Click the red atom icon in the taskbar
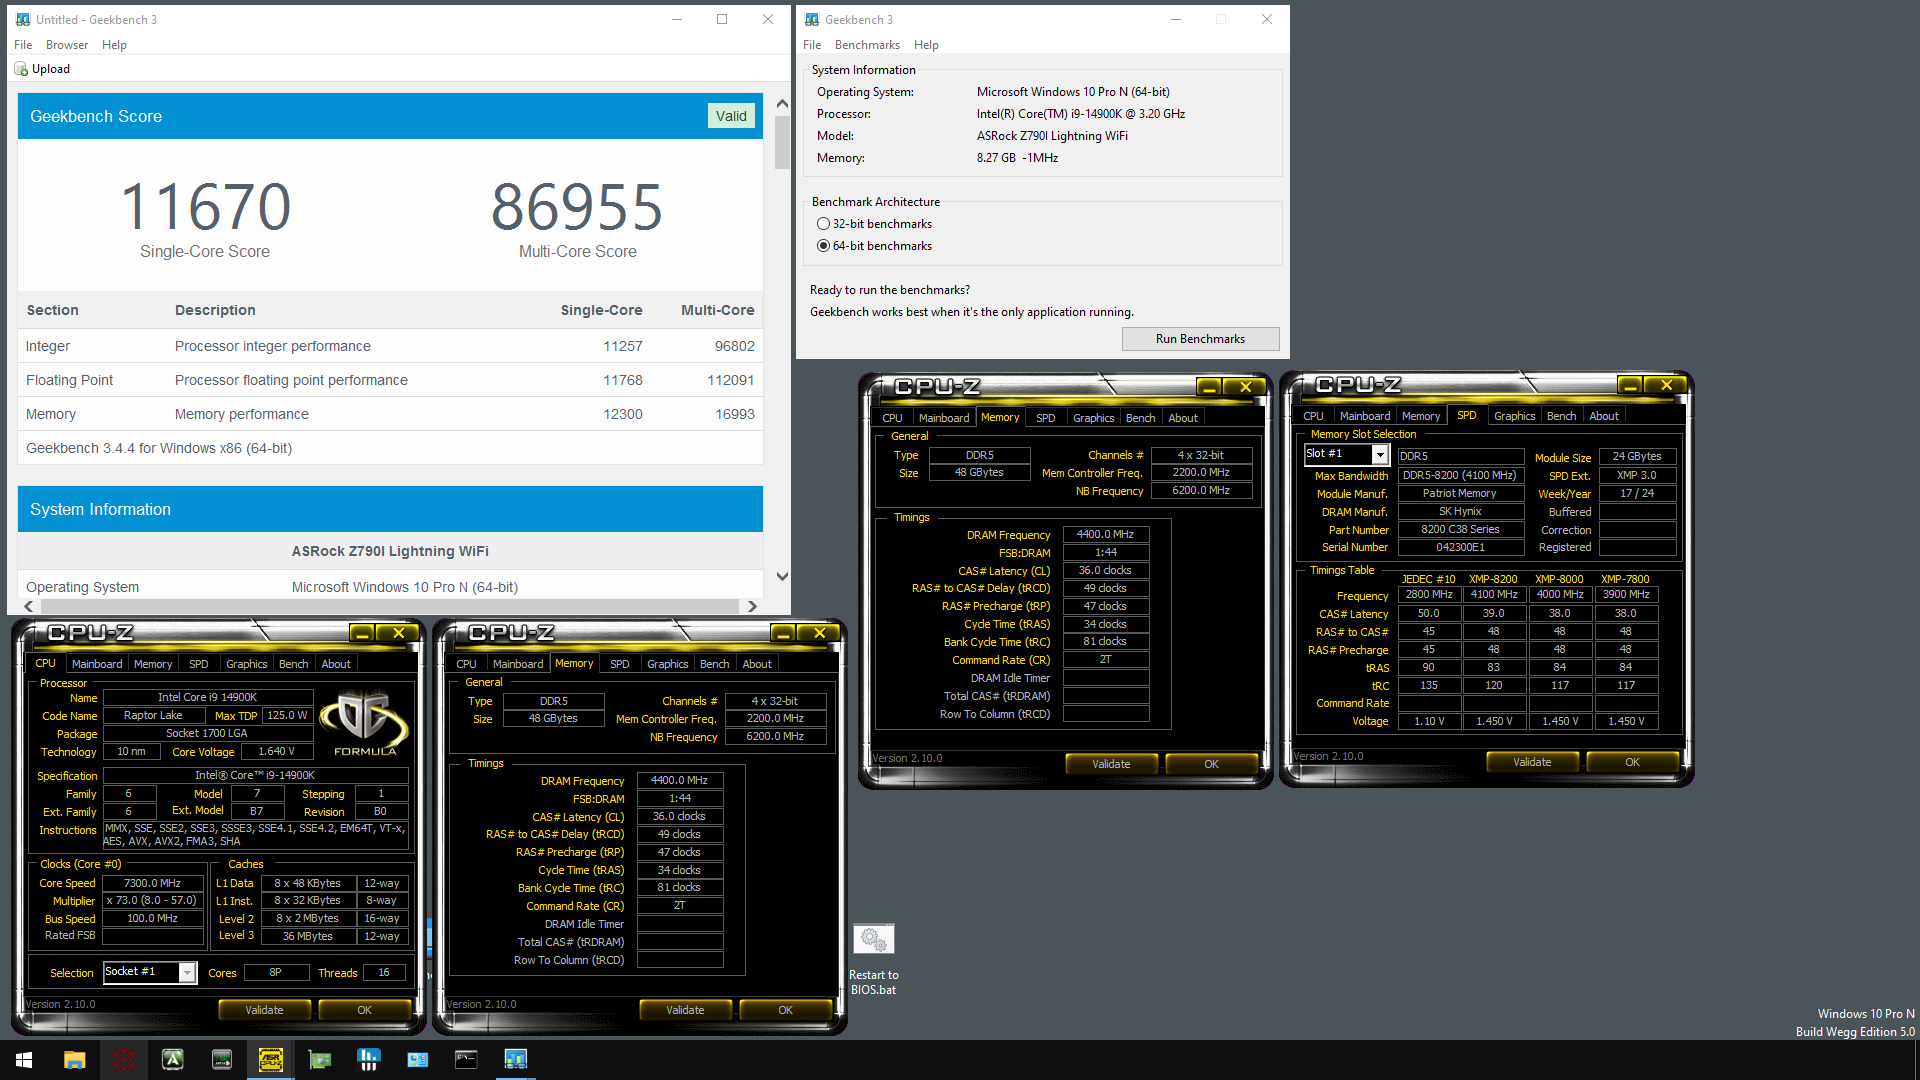This screenshot has height=1080, width=1920. point(123,1060)
